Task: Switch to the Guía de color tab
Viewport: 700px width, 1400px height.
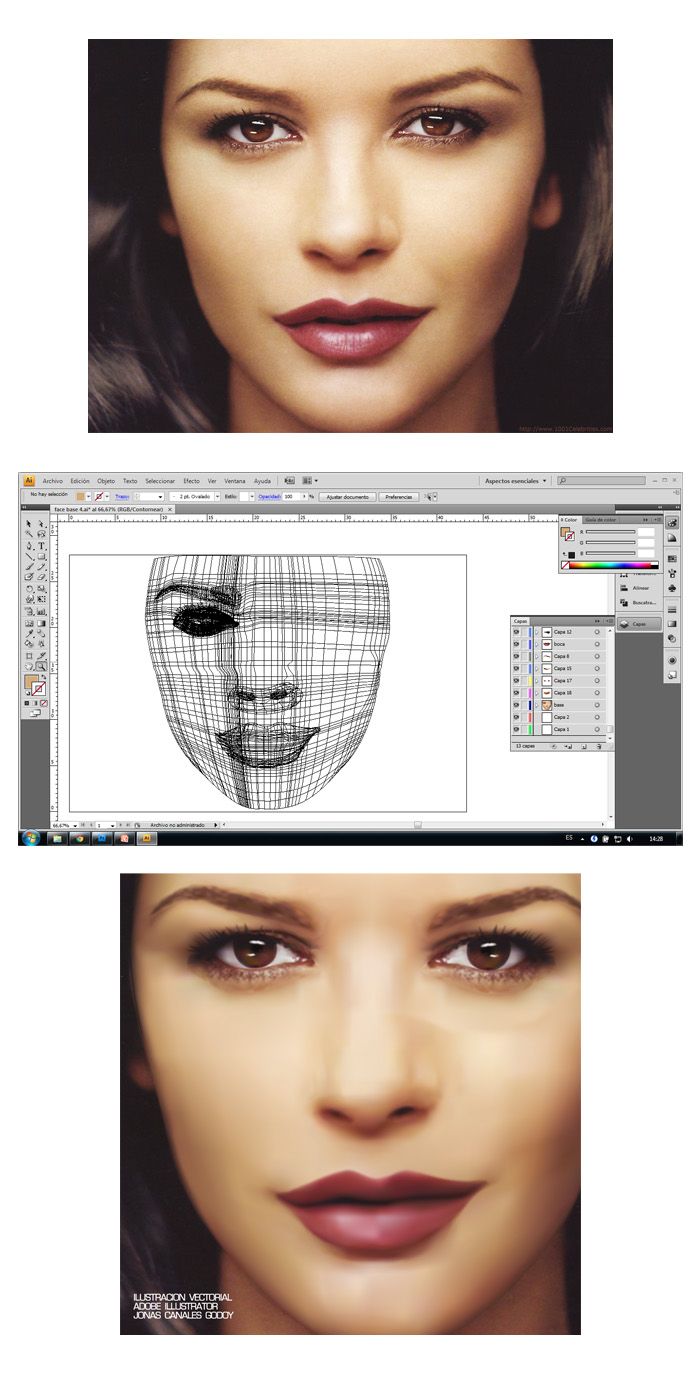Action: coord(601,520)
